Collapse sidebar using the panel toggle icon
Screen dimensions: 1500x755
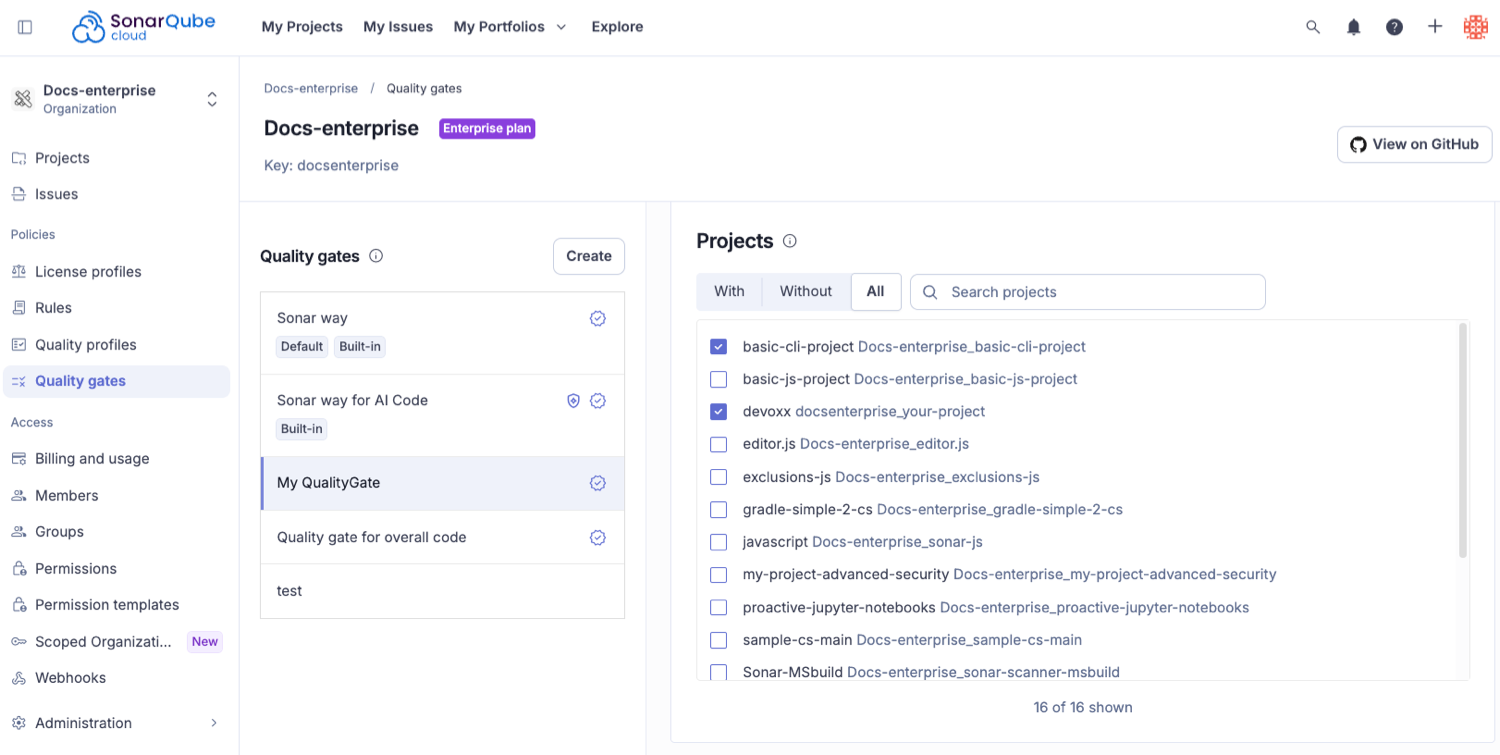coord(25,27)
